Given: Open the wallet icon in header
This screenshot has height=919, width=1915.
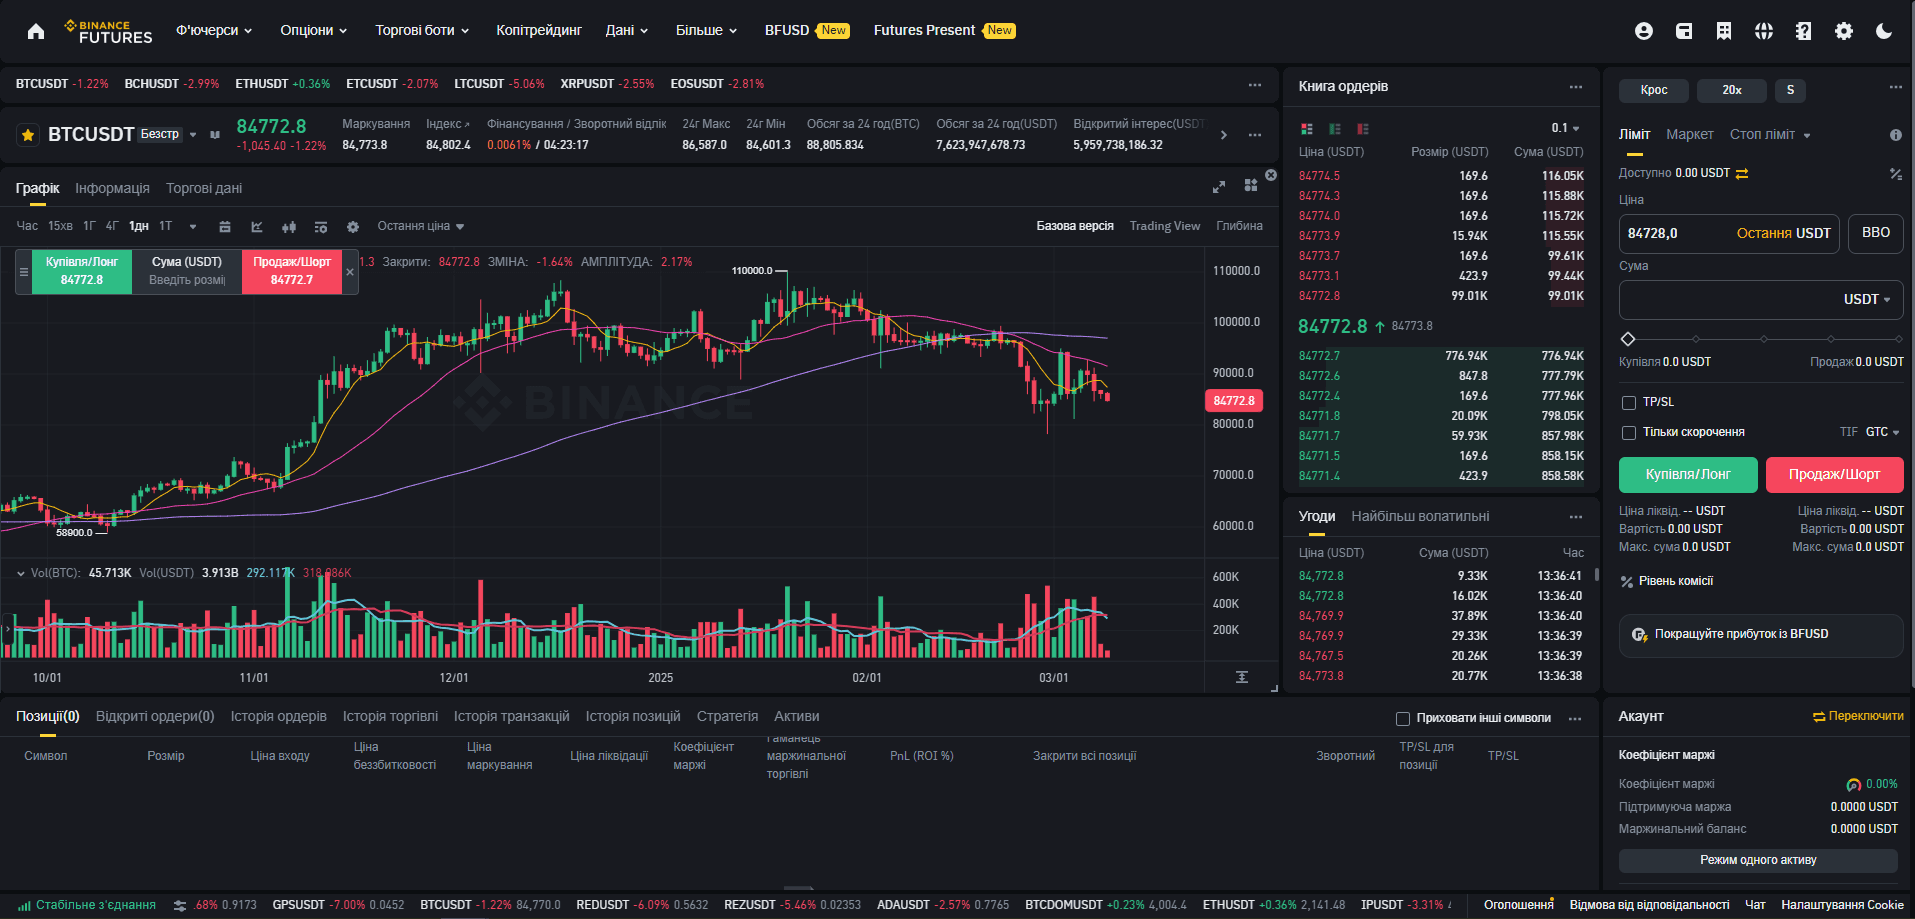Looking at the screenshot, I should pos(1684,31).
